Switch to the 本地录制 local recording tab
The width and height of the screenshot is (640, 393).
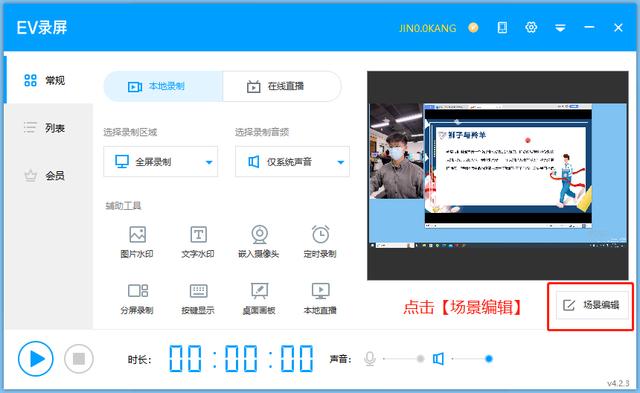[163, 86]
